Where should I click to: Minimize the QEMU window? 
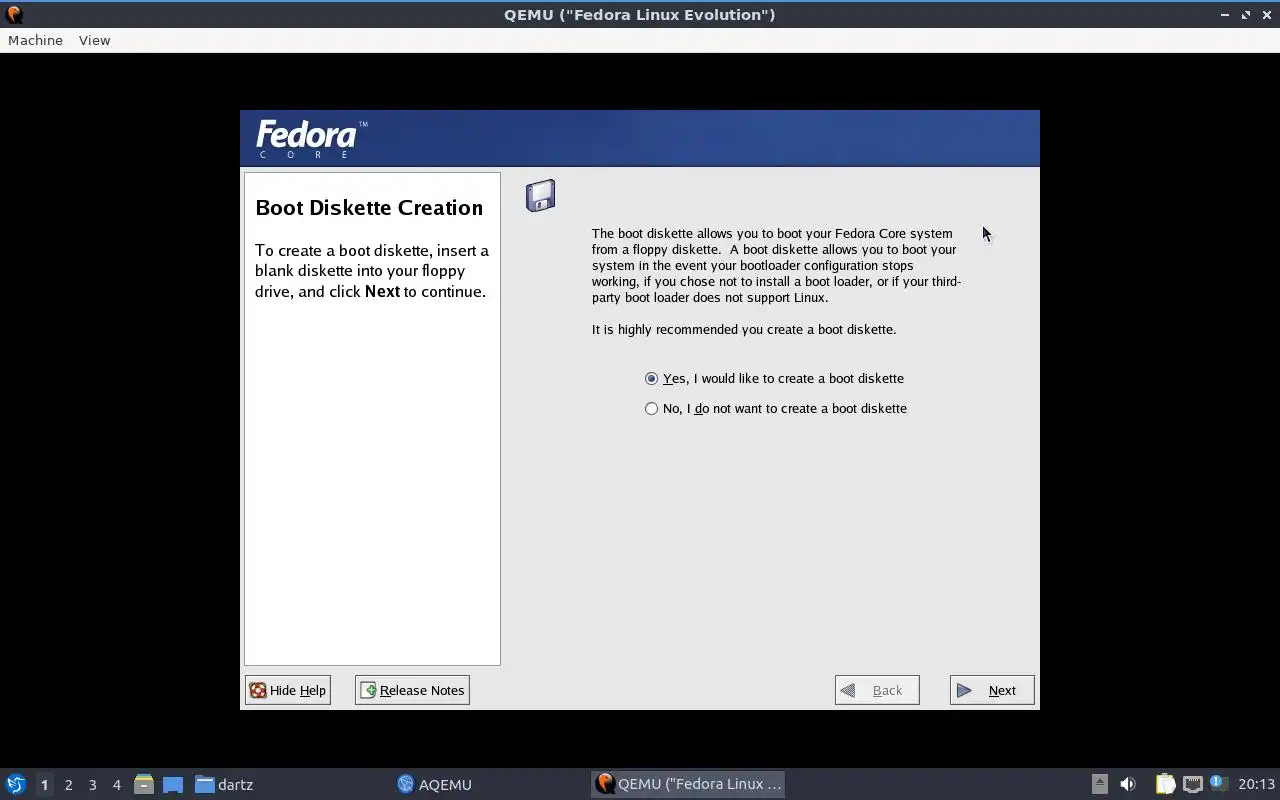1225,15
